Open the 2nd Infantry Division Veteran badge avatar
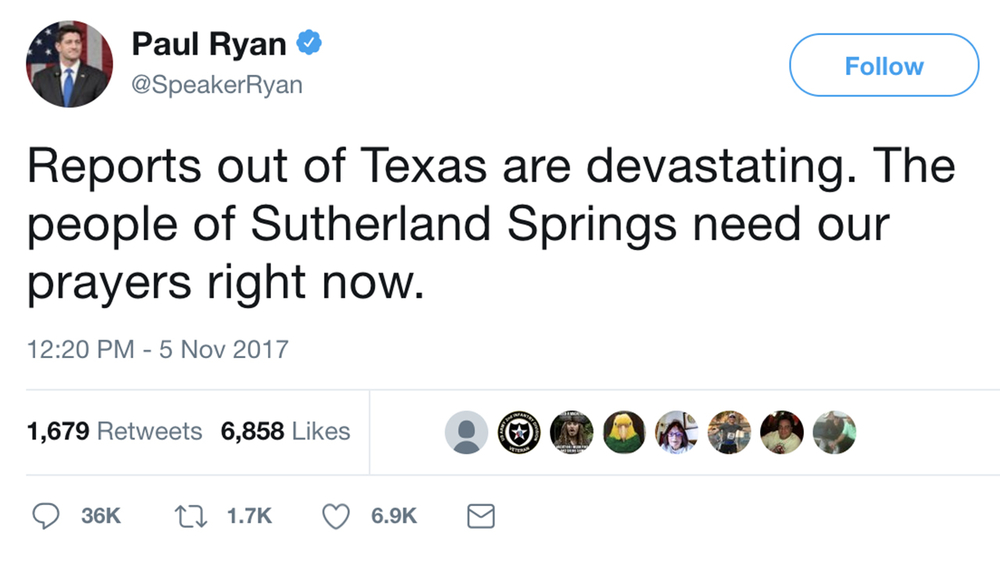1000x563 pixels. pyautogui.click(x=519, y=432)
